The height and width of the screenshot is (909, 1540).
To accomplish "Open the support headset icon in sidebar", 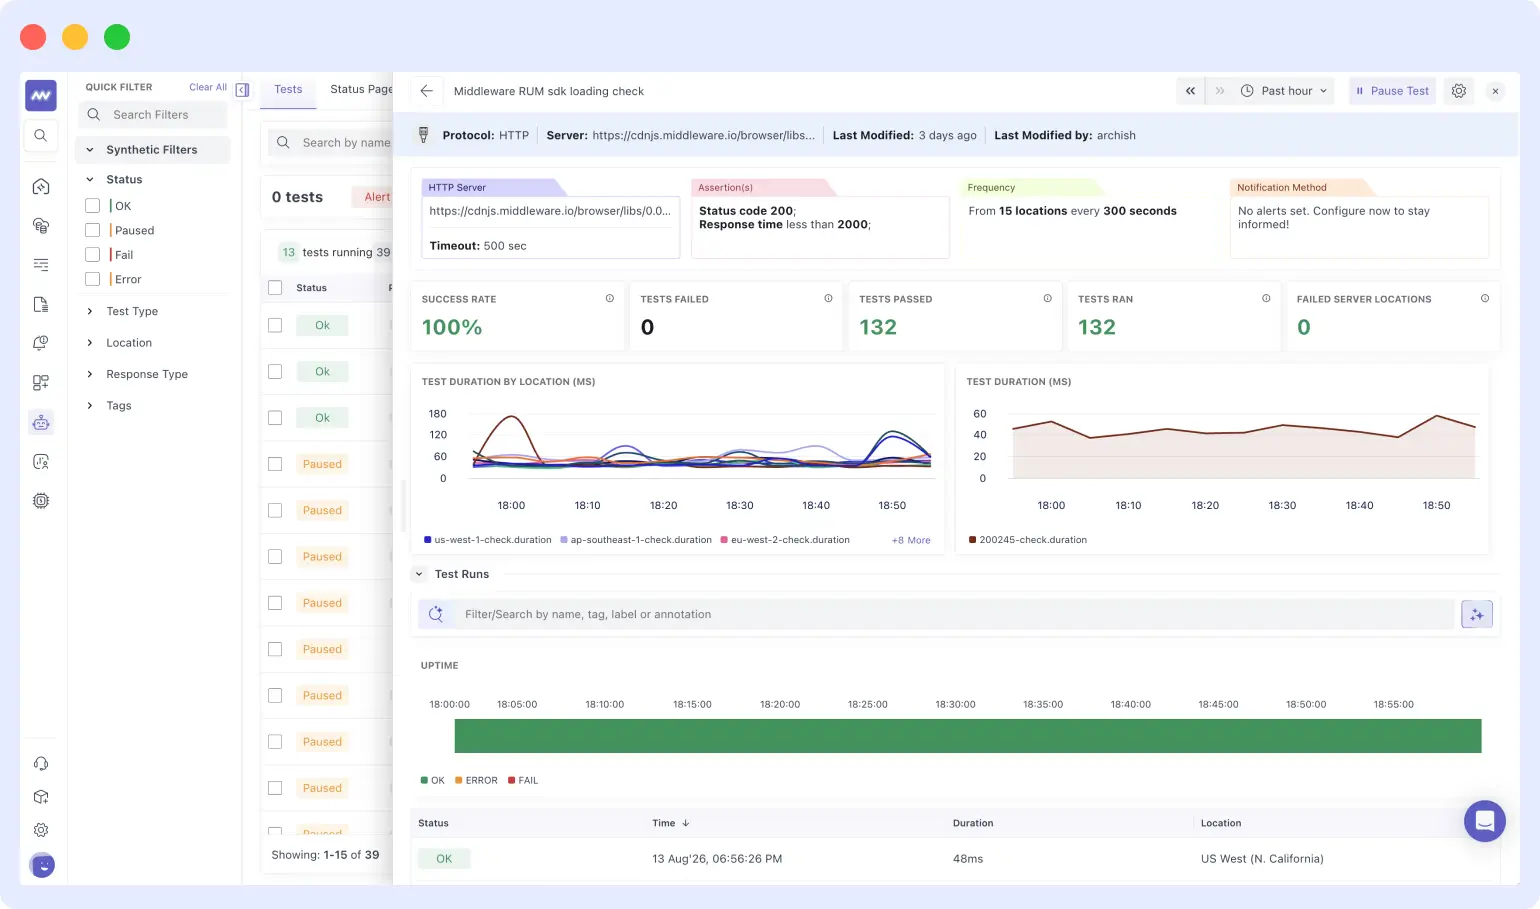I will click(41, 764).
